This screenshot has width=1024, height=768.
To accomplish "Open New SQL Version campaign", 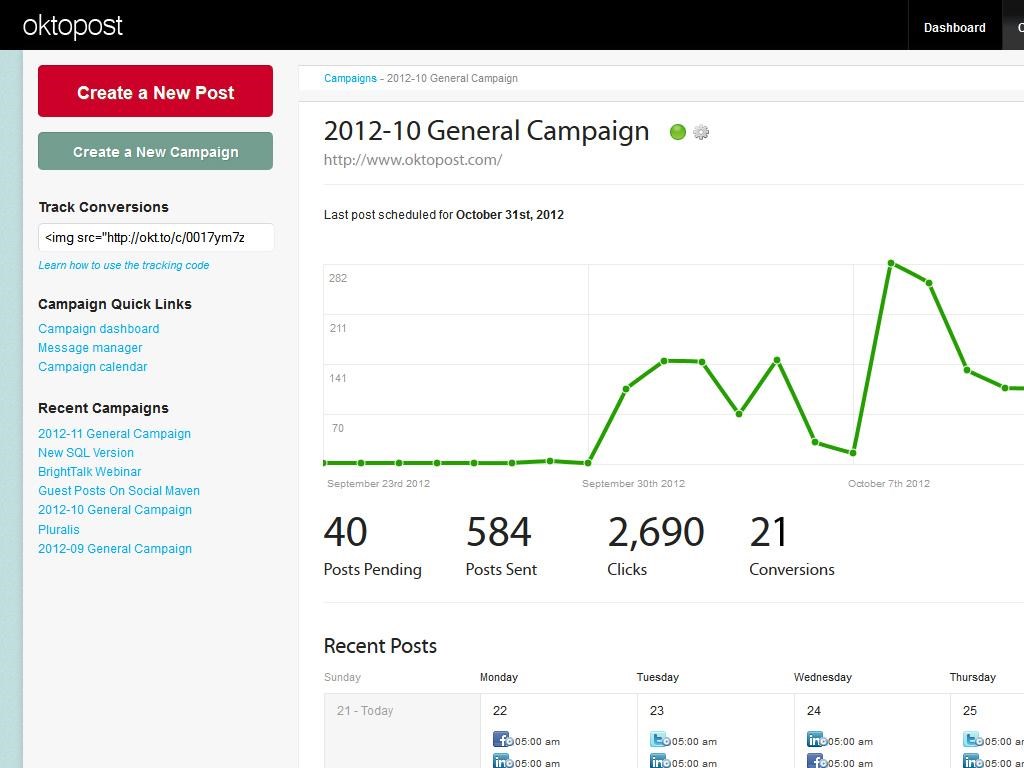I will (86, 453).
